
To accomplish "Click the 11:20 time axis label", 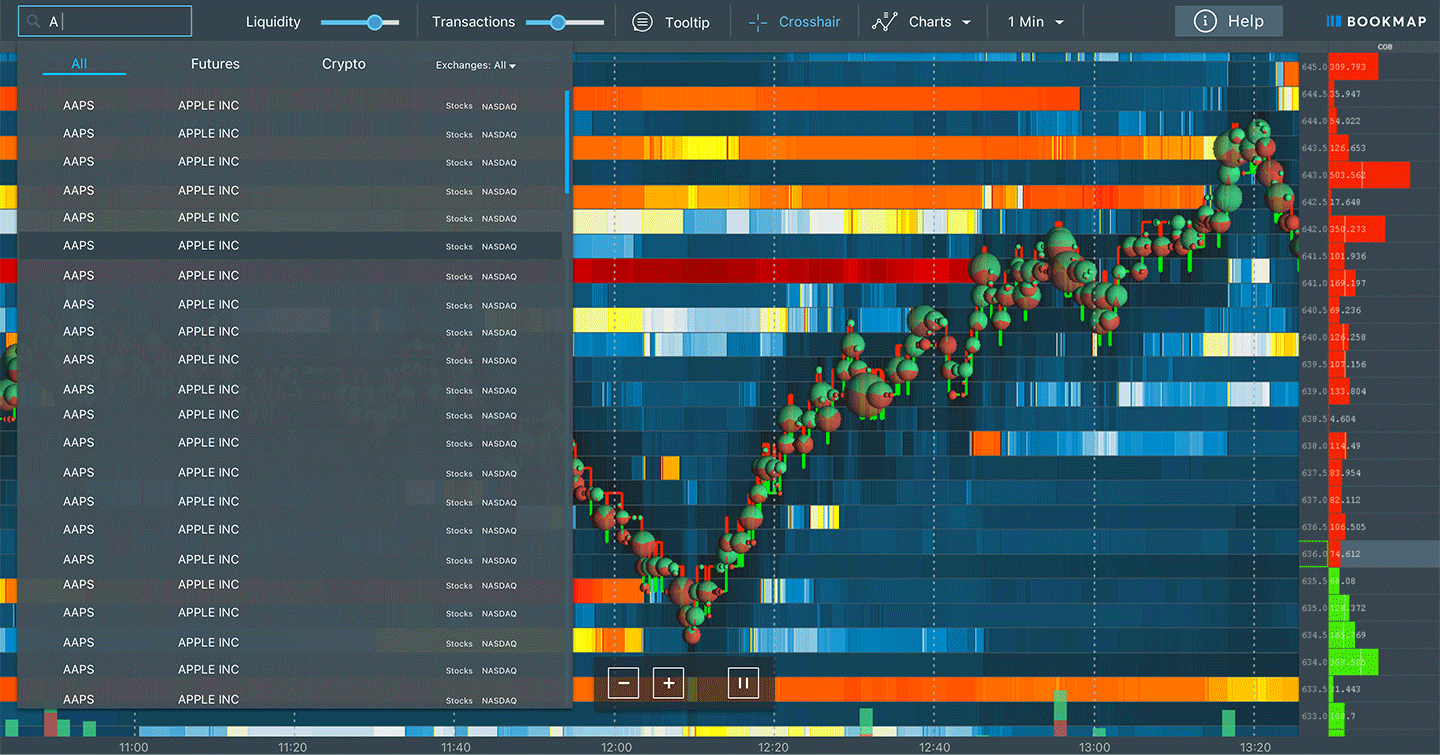I will point(293,747).
